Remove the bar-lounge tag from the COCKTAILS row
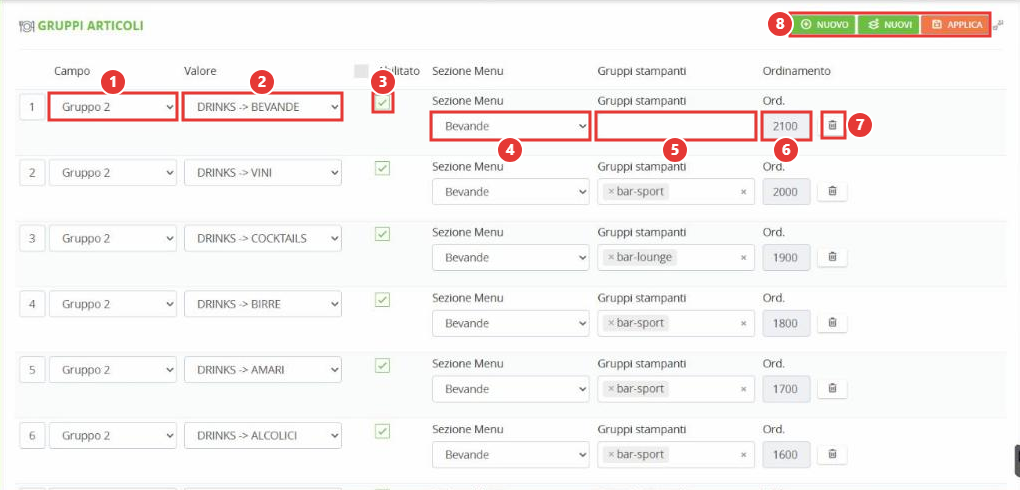 [x=611, y=258]
